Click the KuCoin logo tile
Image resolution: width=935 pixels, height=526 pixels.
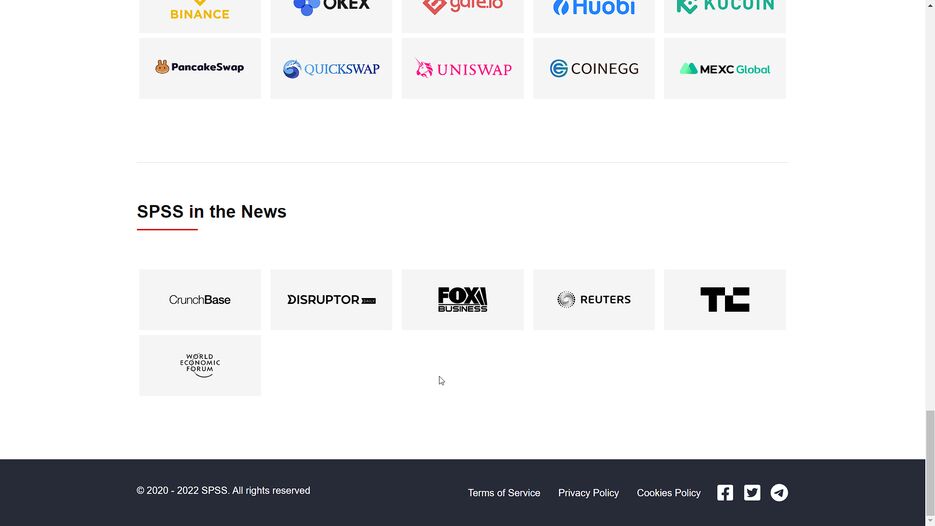(x=725, y=16)
